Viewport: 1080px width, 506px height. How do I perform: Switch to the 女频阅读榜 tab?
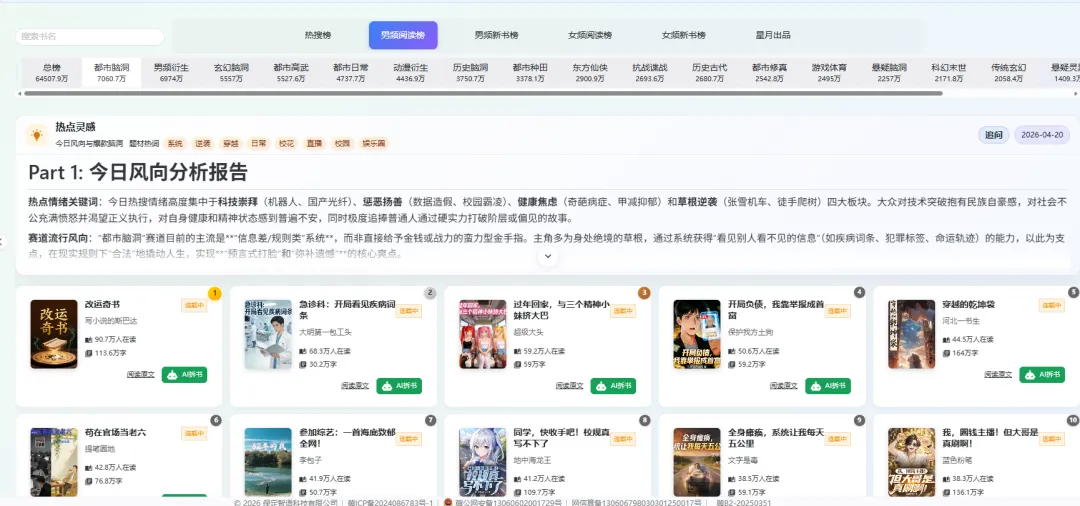click(590, 35)
